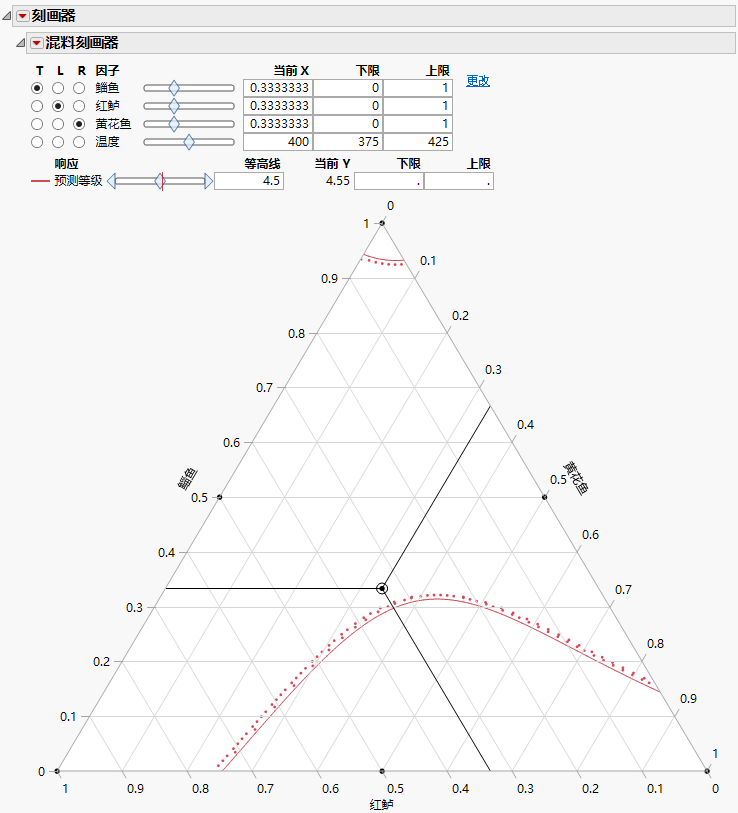Click right arrow of 预测等级 contour slider
The image size is (738, 813).
208,181
